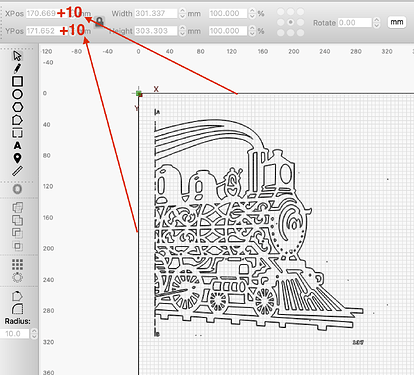Step the Width value up or down
414x375 pixels.
pos(182,14)
